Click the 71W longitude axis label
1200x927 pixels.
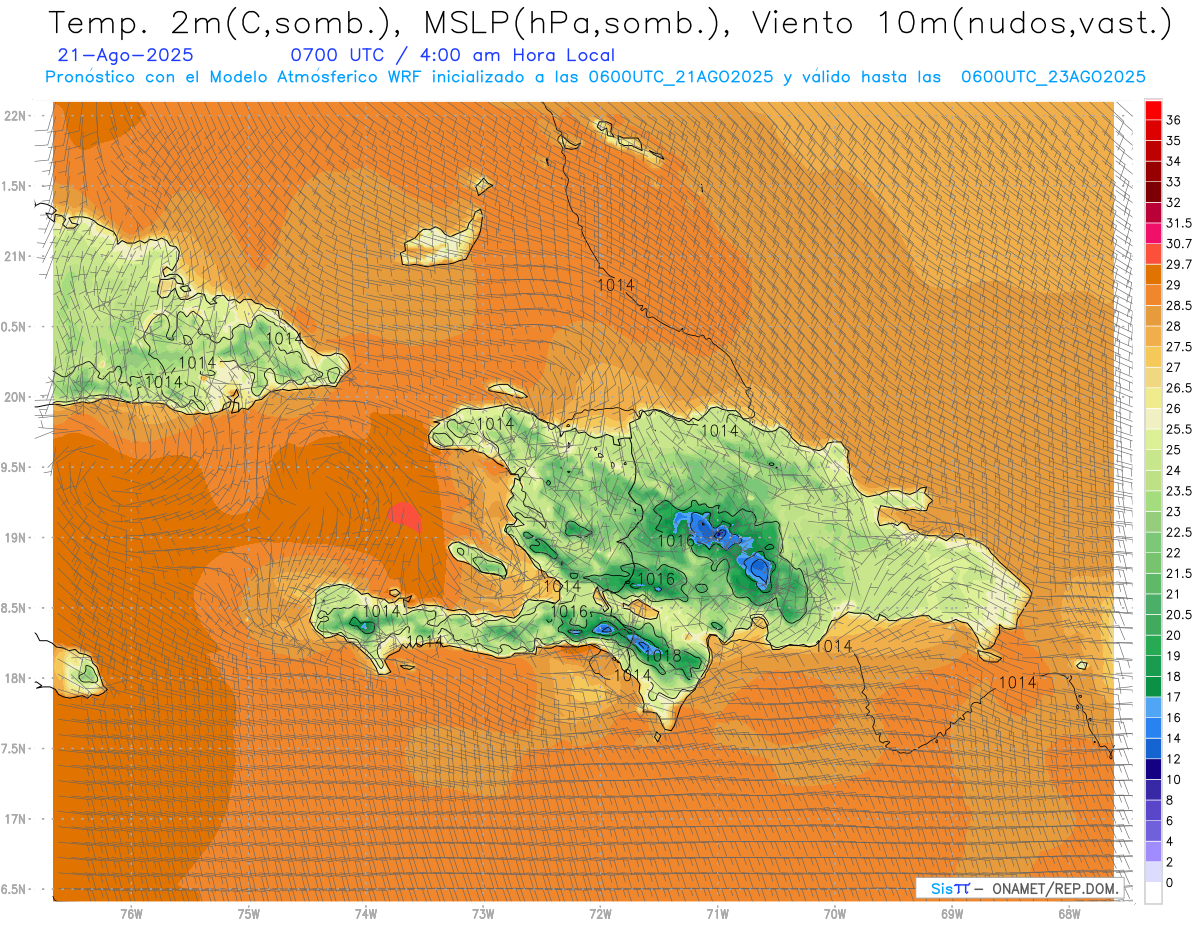click(x=717, y=914)
